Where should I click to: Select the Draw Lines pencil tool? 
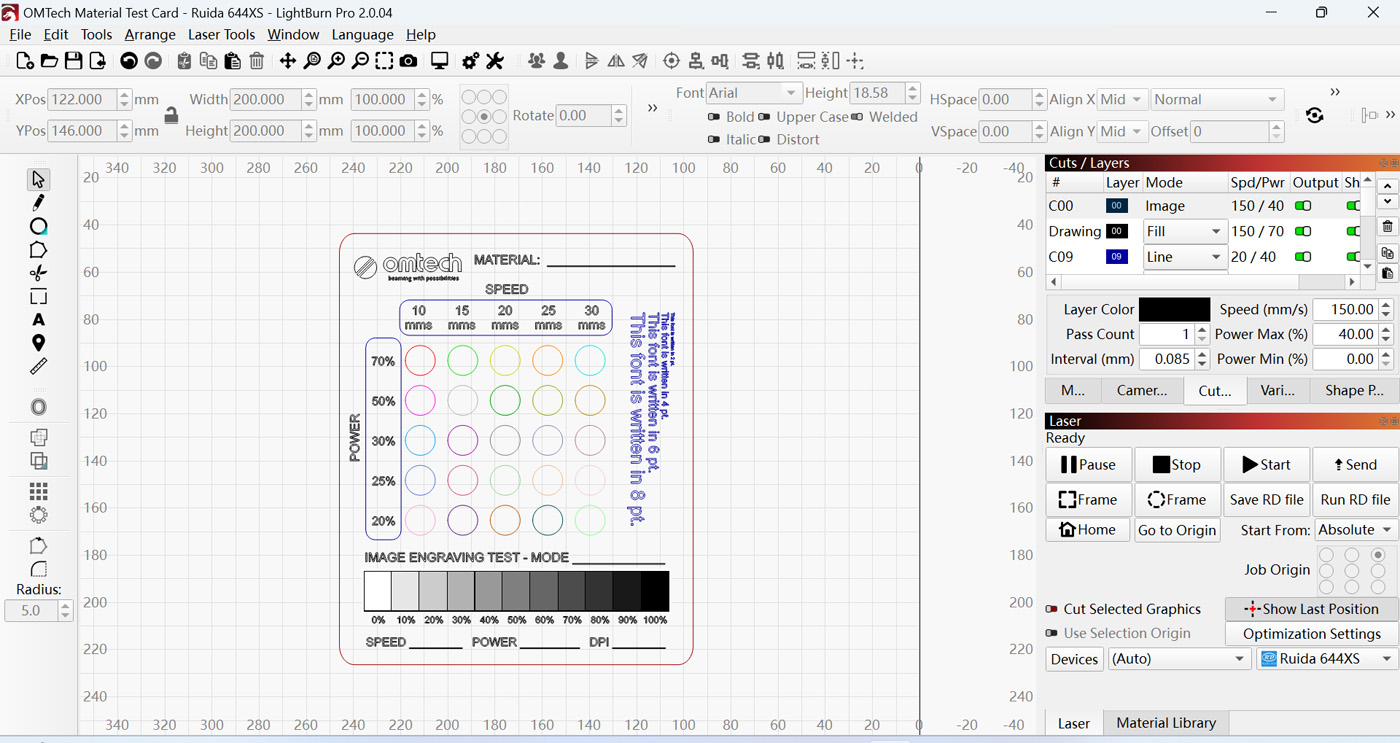38,203
